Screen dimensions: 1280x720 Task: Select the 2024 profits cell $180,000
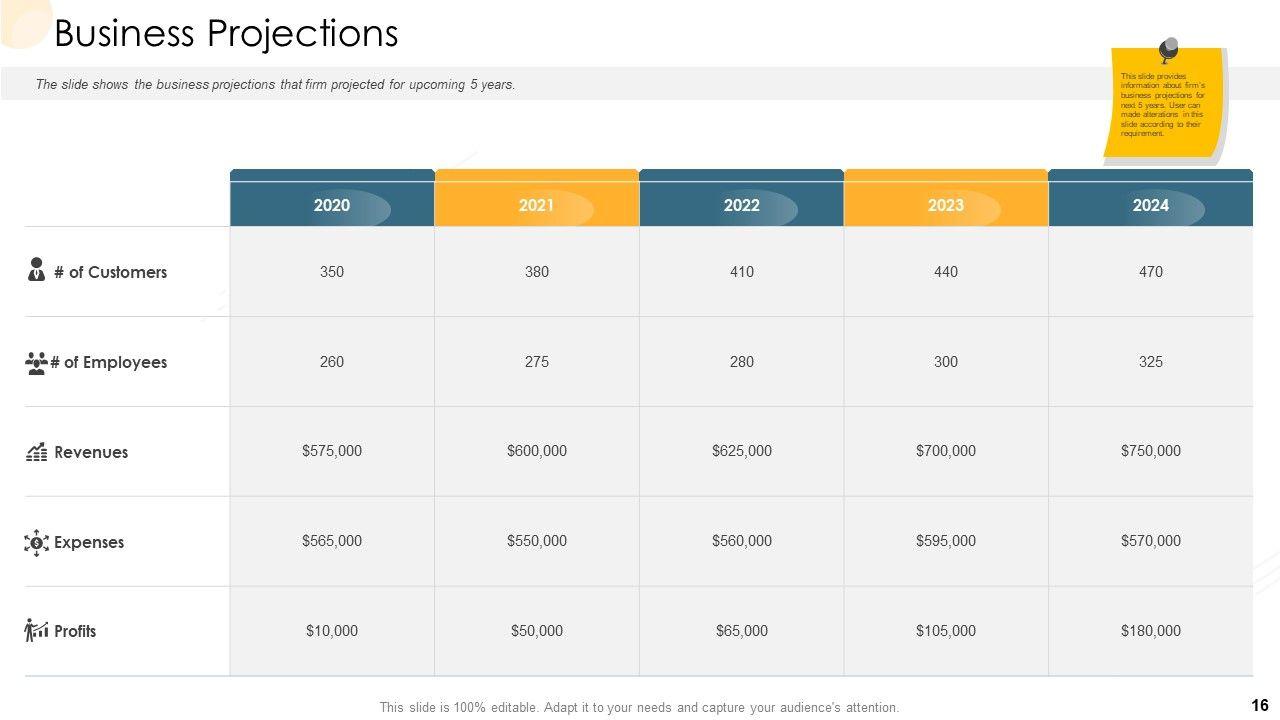pos(1150,631)
